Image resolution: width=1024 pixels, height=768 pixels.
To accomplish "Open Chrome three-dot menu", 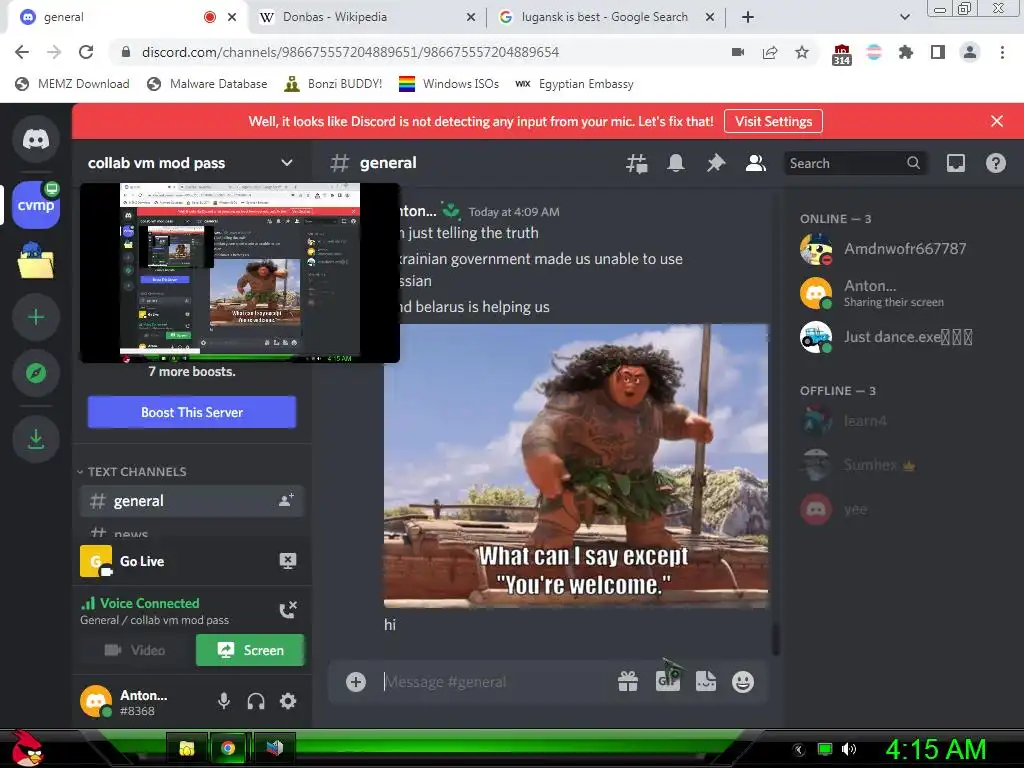I will tap(1002, 52).
